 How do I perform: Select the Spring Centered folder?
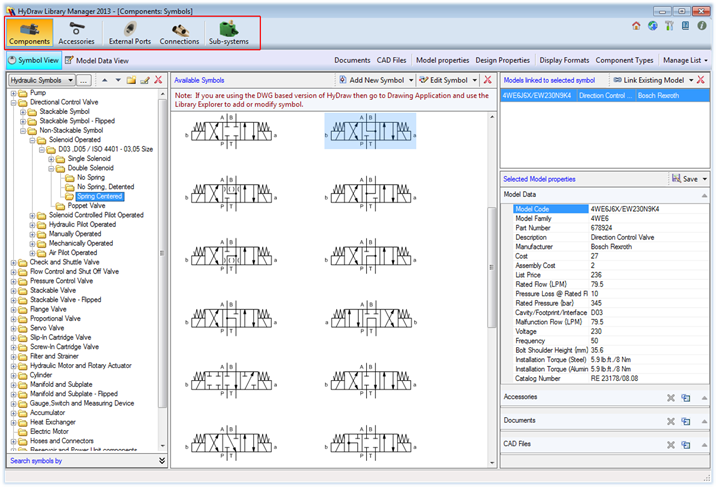pos(100,196)
